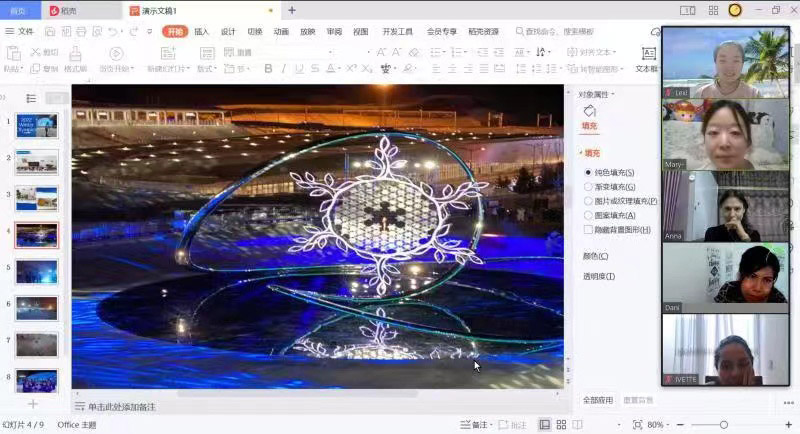Viewport: 800px width, 434px height.
Task: Open the Animation (动画) ribbon tab
Action: click(x=281, y=31)
